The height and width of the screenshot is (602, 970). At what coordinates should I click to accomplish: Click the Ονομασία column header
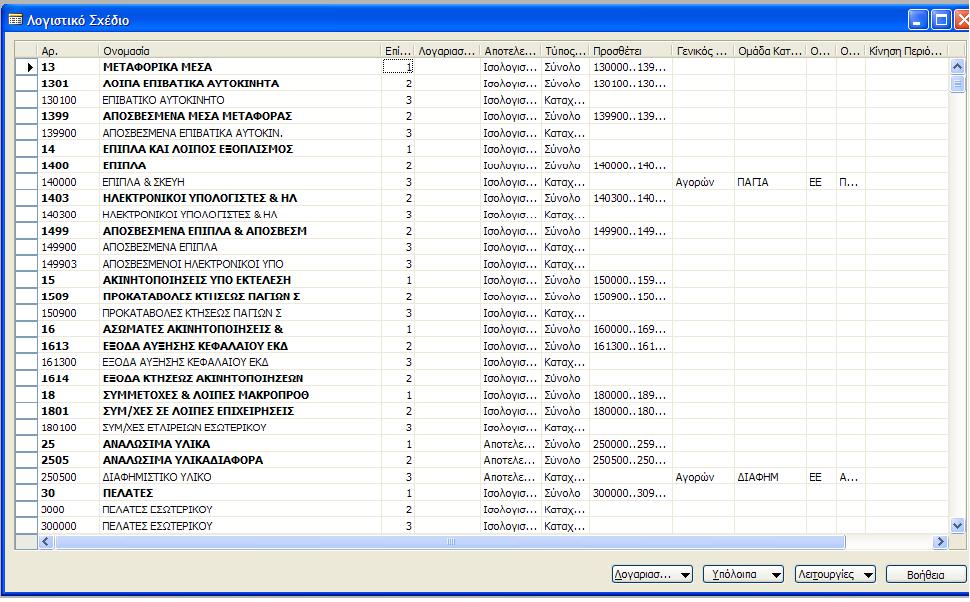coord(239,51)
